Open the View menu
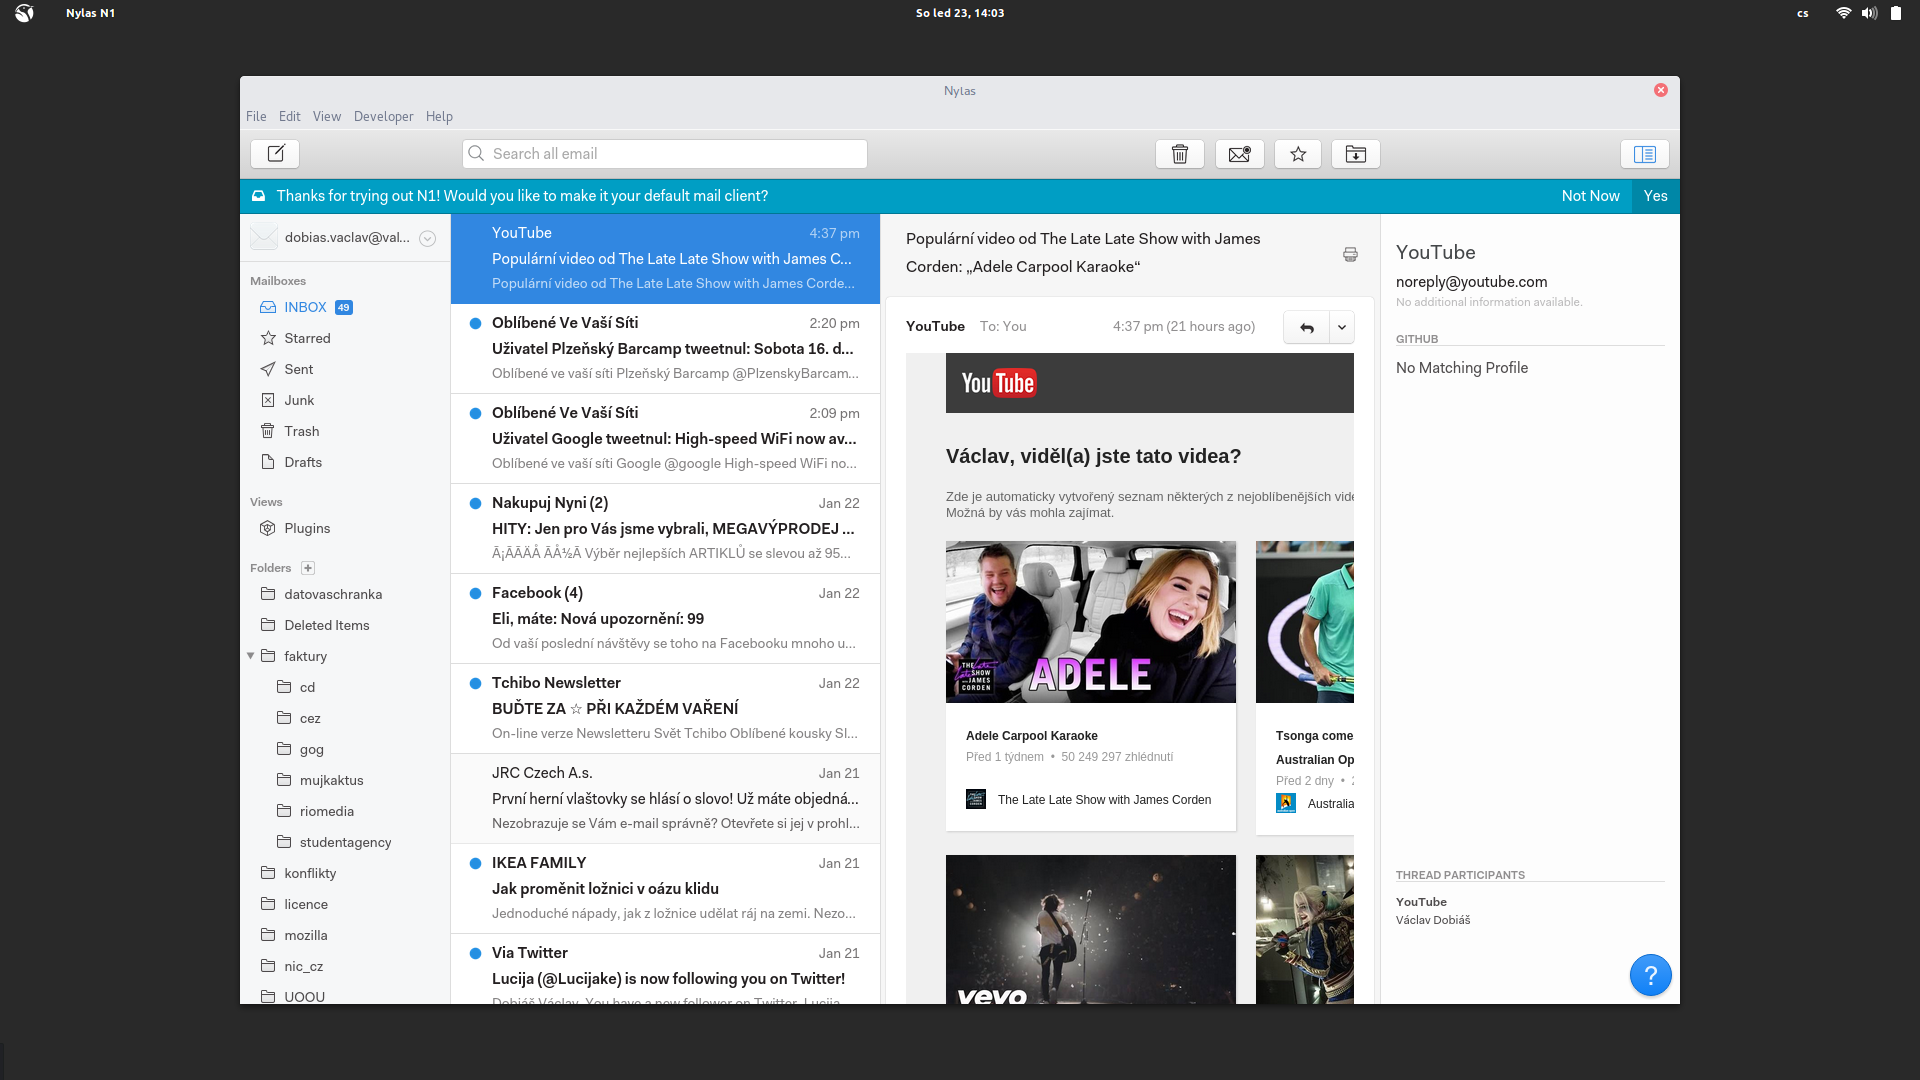 pos(327,116)
